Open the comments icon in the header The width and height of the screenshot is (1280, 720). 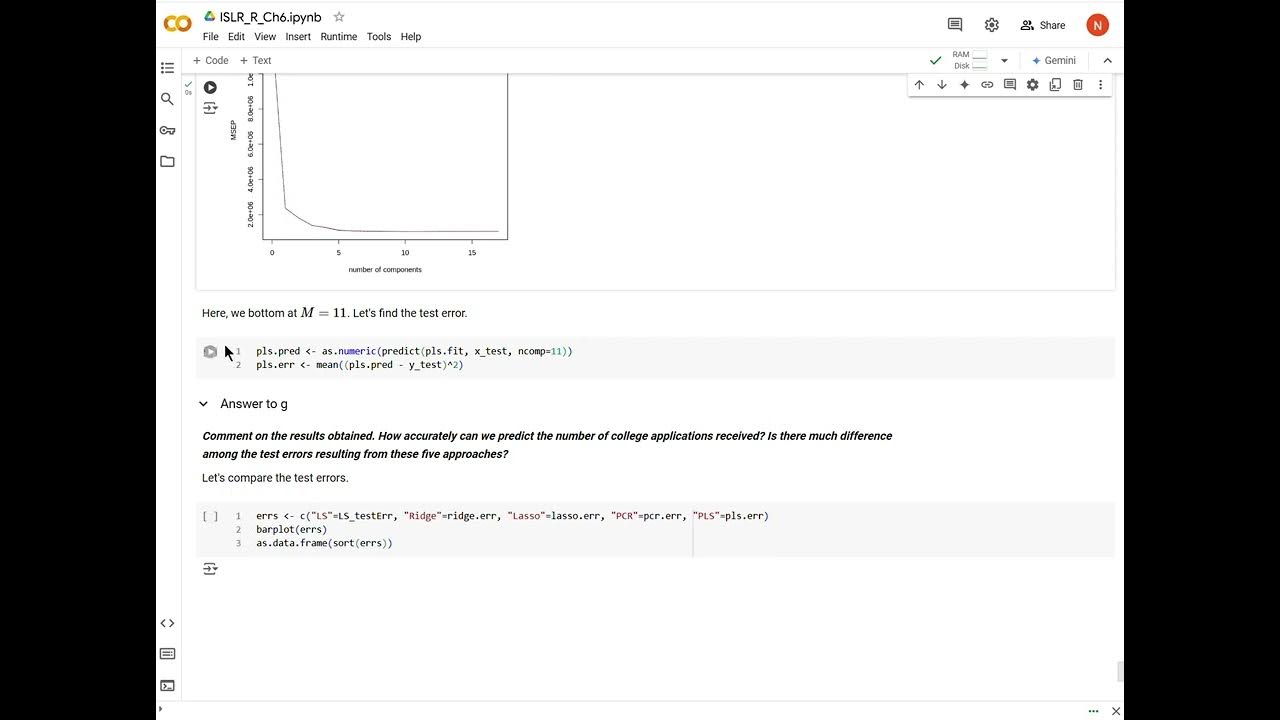(x=955, y=25)
